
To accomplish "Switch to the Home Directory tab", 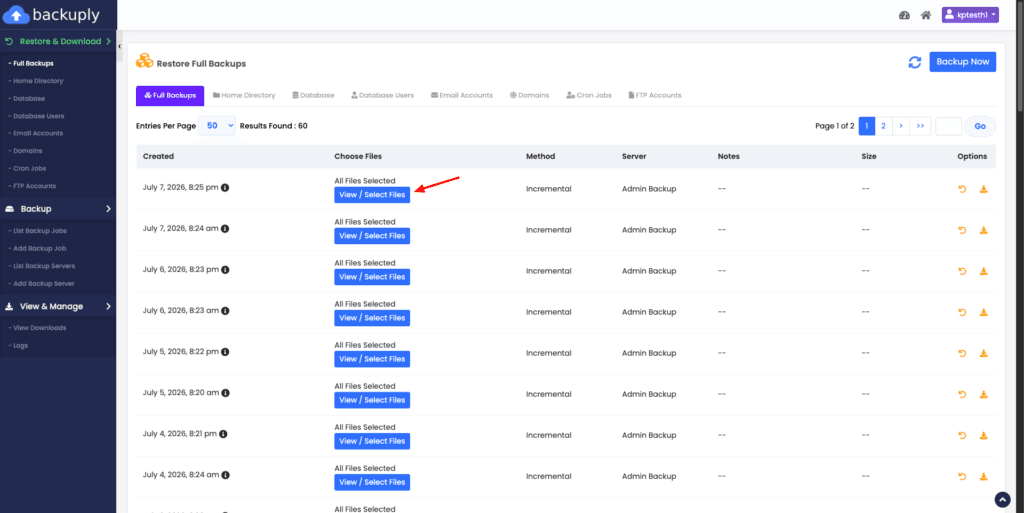I will point(244,95).
